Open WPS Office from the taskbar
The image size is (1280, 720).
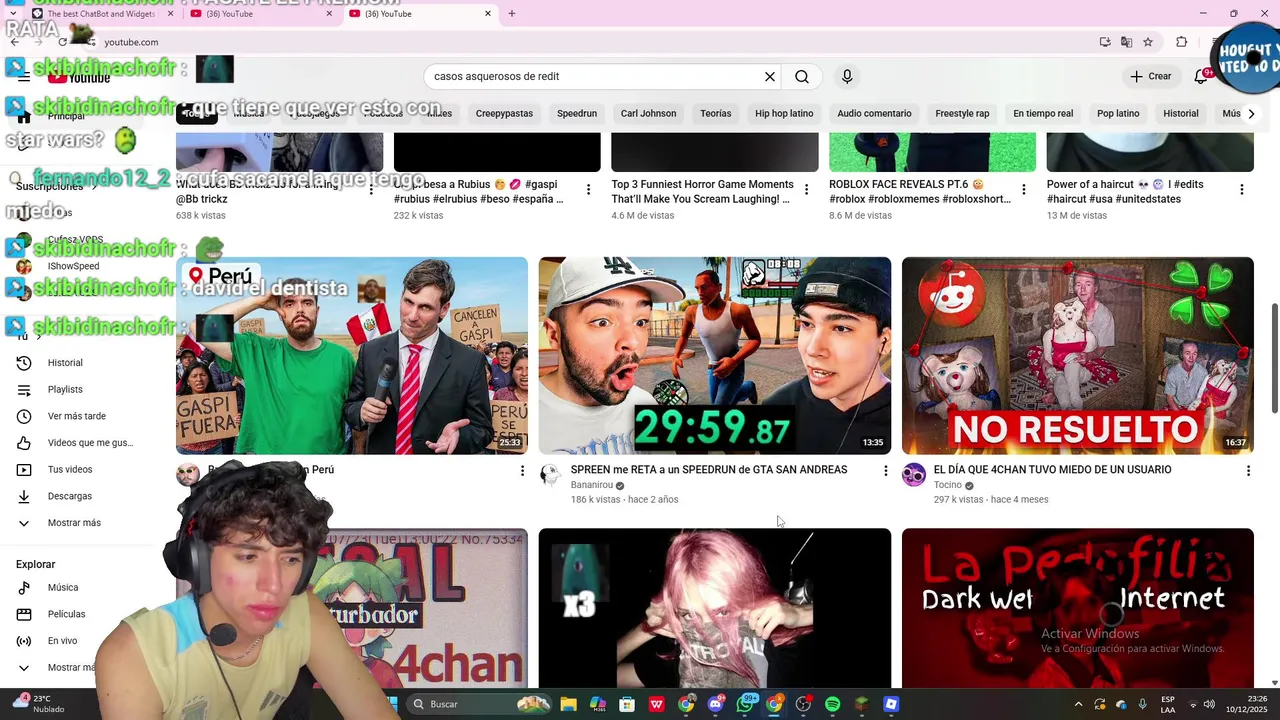point(657,704)
